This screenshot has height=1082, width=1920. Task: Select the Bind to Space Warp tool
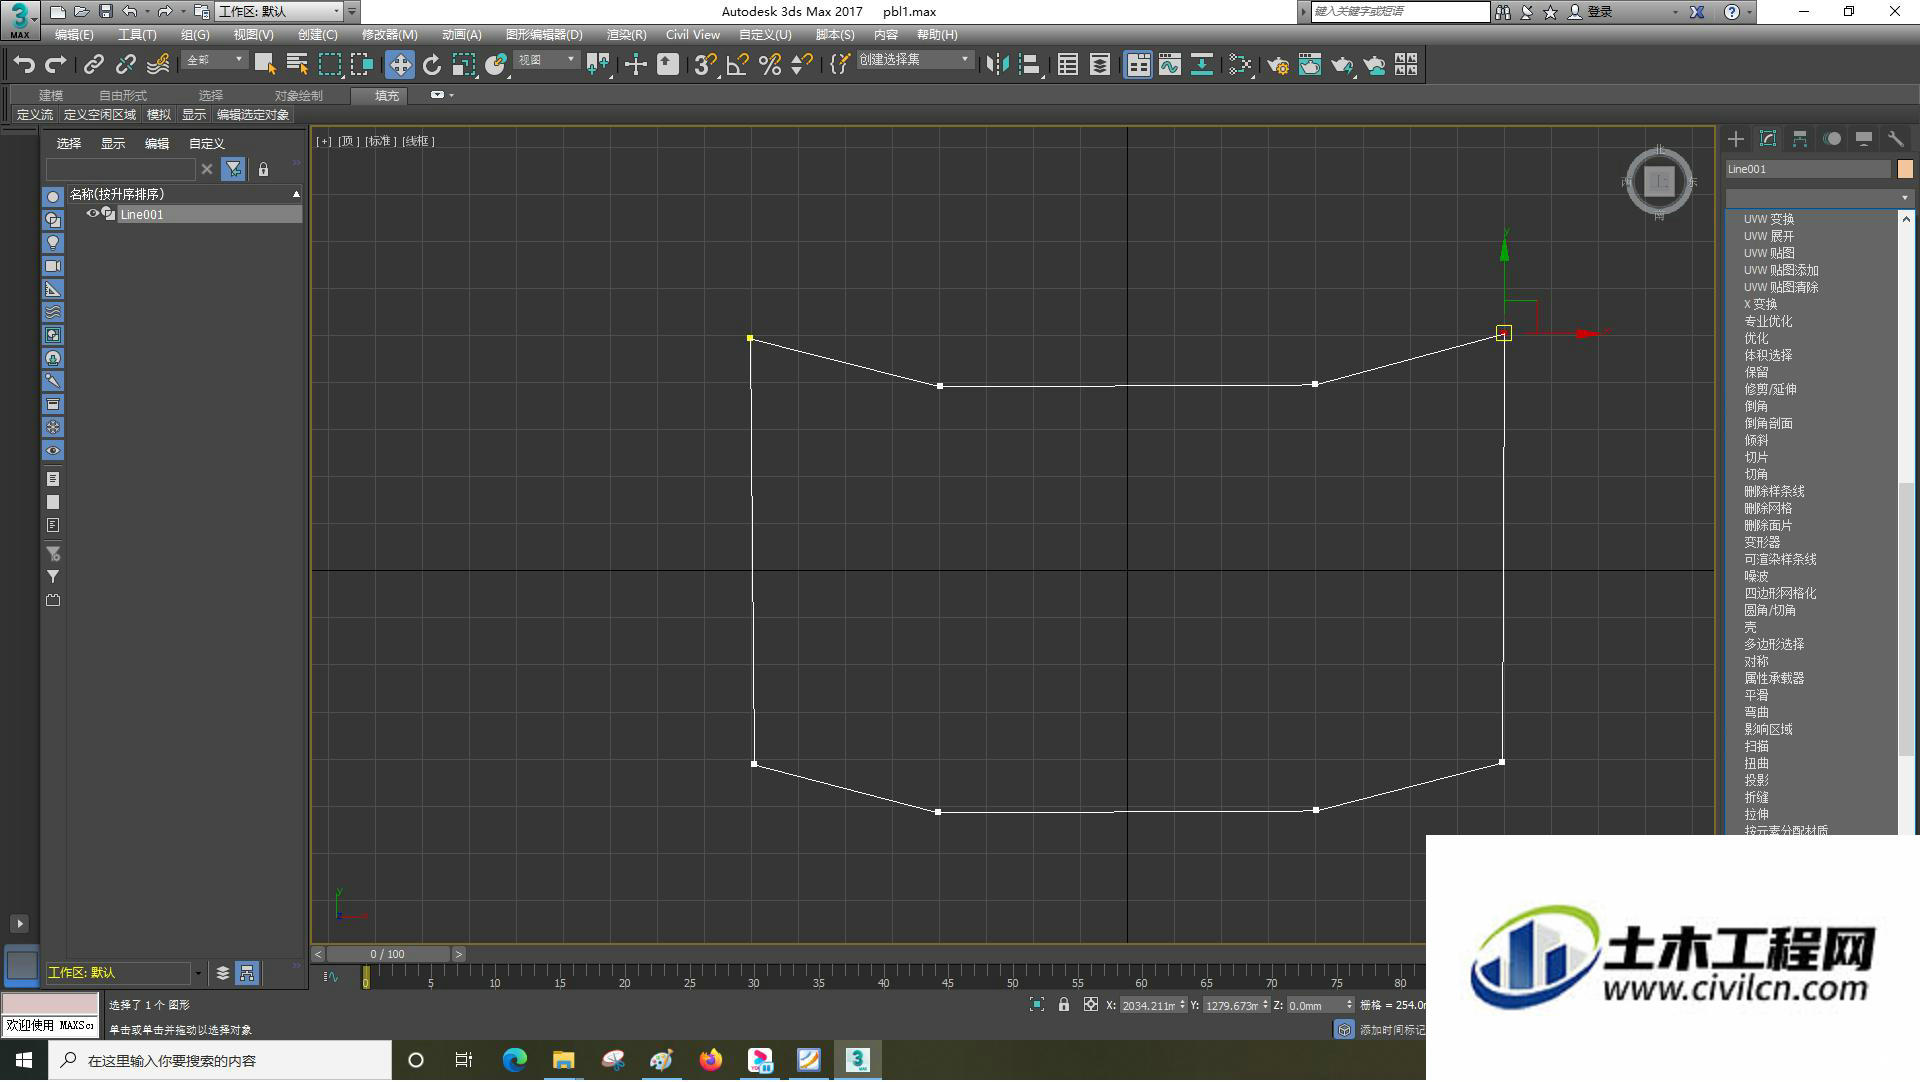click(157, 65)
